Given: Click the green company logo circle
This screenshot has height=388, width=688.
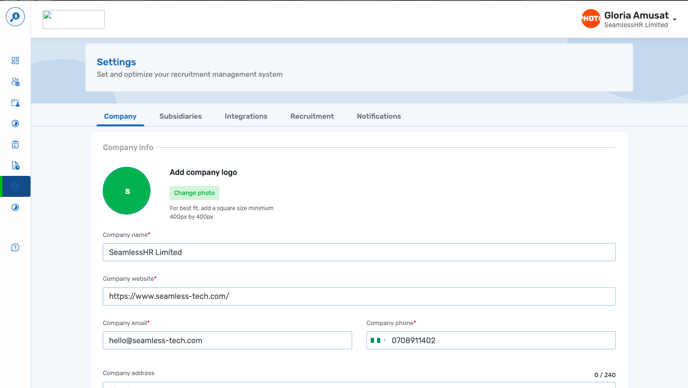Looking at the screenshot, I should pos(126,190).
